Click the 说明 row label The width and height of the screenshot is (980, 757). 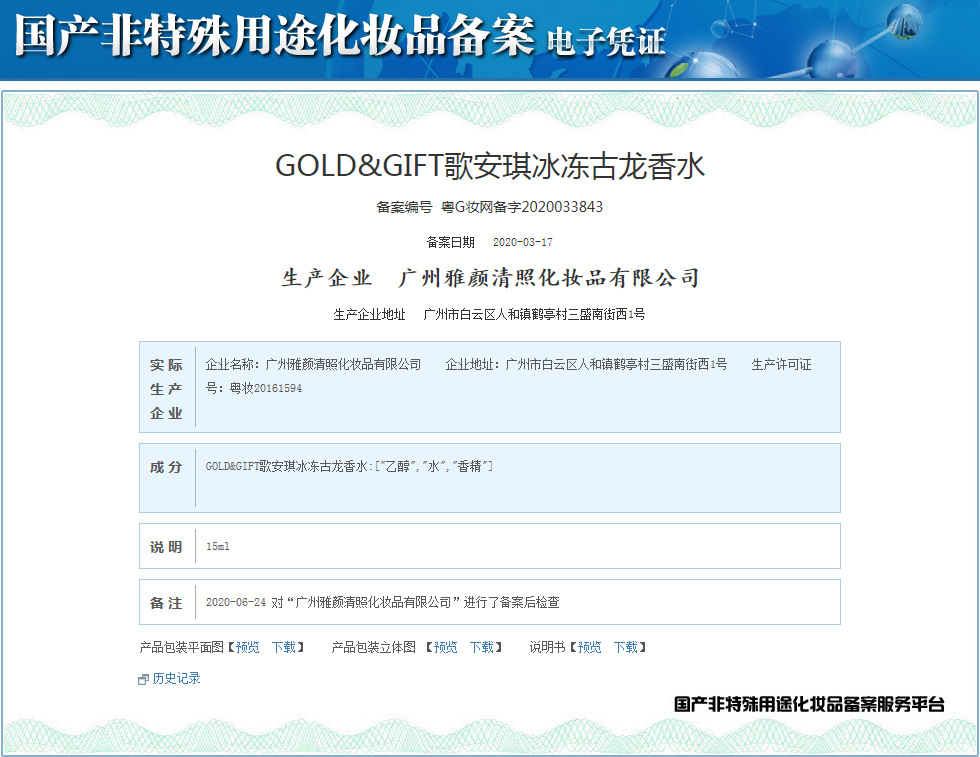click(166, 547)
